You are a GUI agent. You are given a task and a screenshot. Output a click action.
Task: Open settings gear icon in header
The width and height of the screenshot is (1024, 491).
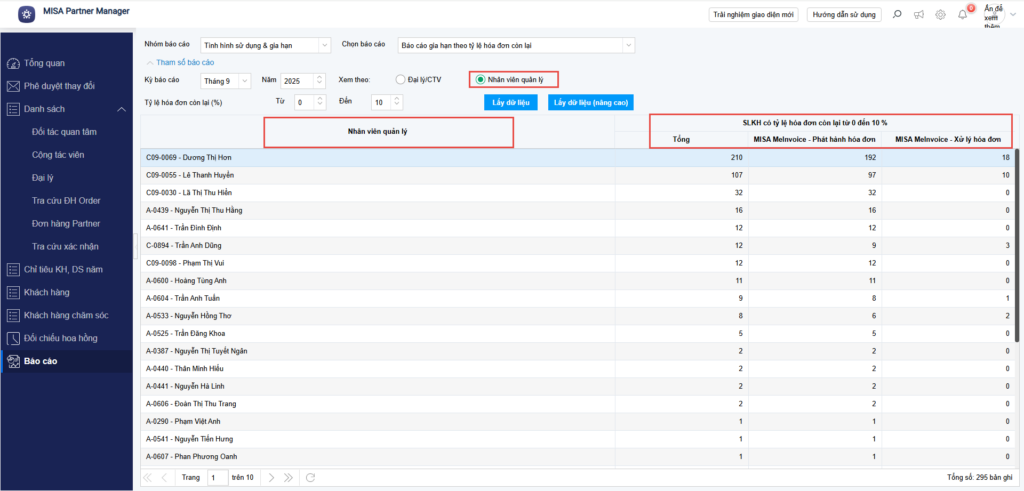[940, 14]
